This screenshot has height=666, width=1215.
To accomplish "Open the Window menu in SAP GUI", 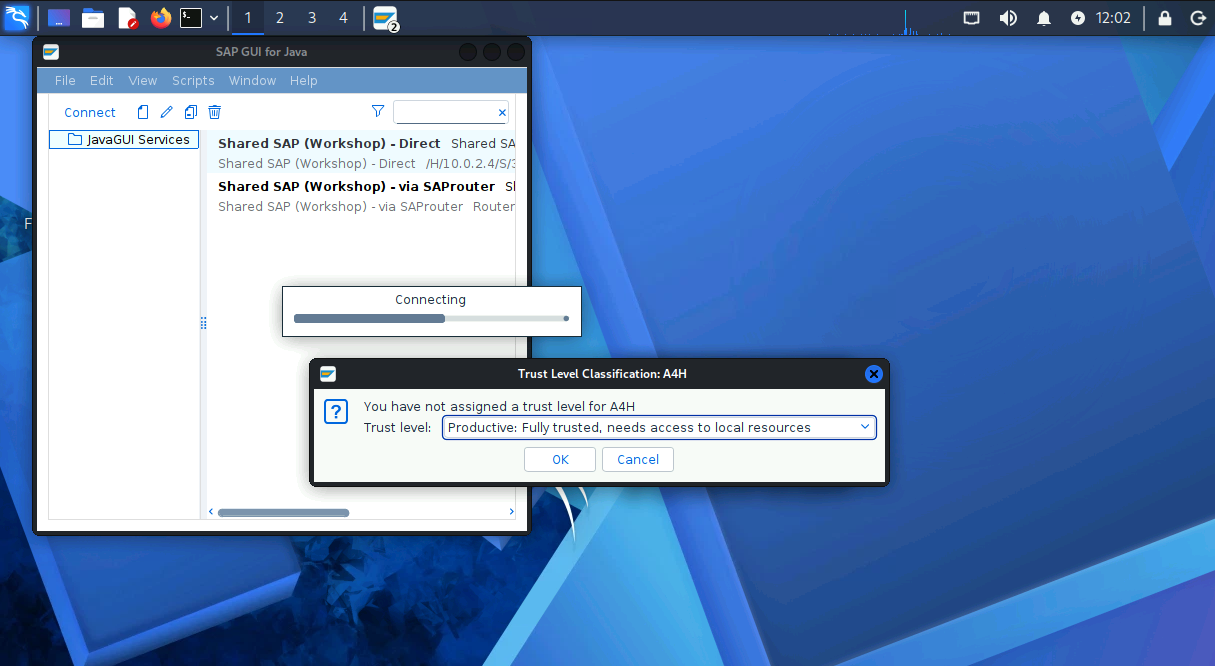I will [x=252, y=81].
